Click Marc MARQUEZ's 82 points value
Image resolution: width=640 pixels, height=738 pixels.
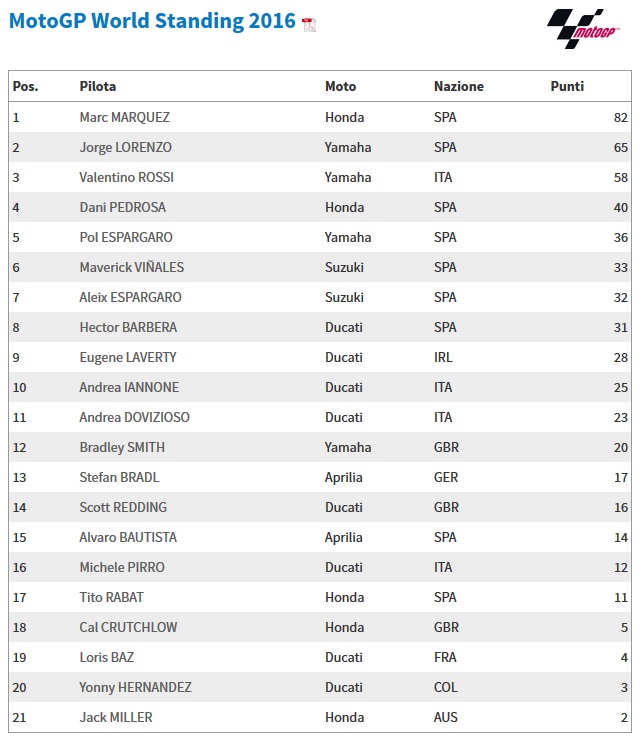tap(620, 117)
